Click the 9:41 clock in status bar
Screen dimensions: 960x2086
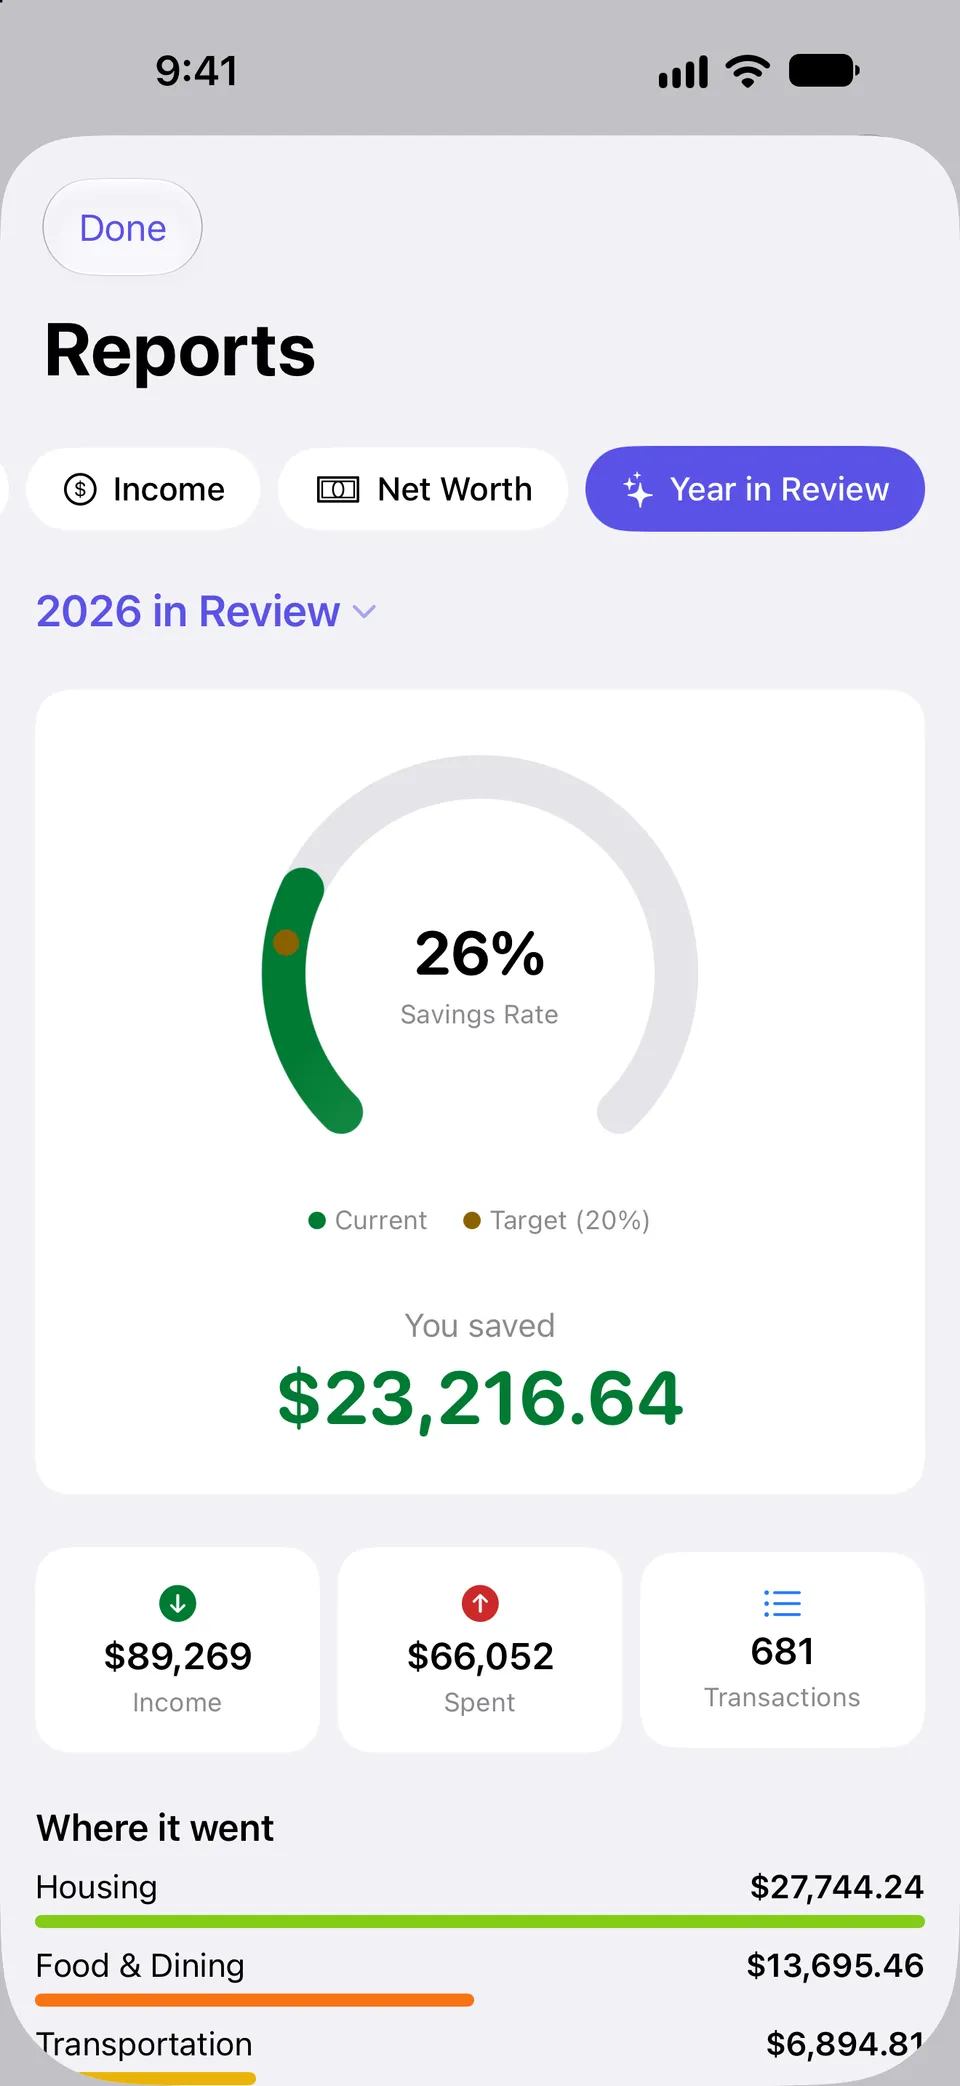197,71
